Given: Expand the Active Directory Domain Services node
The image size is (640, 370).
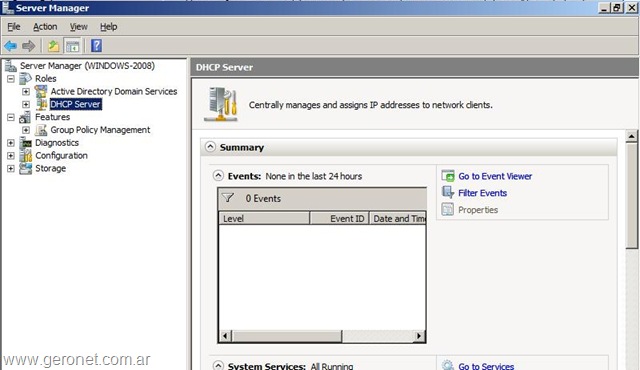Looking at the screenshot, I should (26, 92).
